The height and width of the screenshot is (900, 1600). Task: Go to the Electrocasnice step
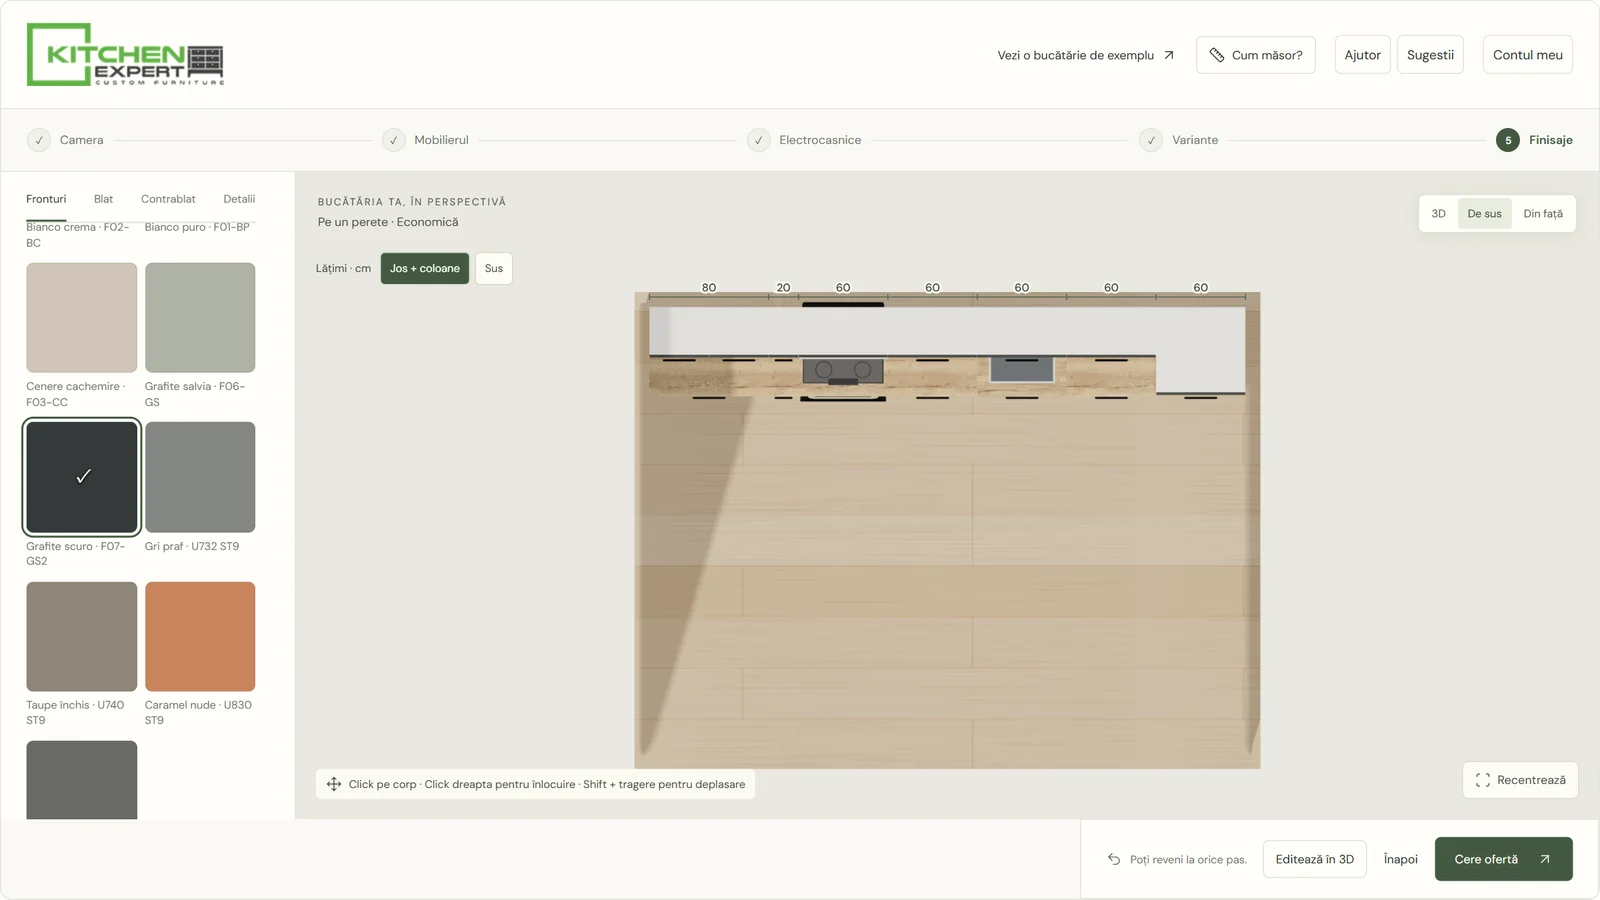805,140
